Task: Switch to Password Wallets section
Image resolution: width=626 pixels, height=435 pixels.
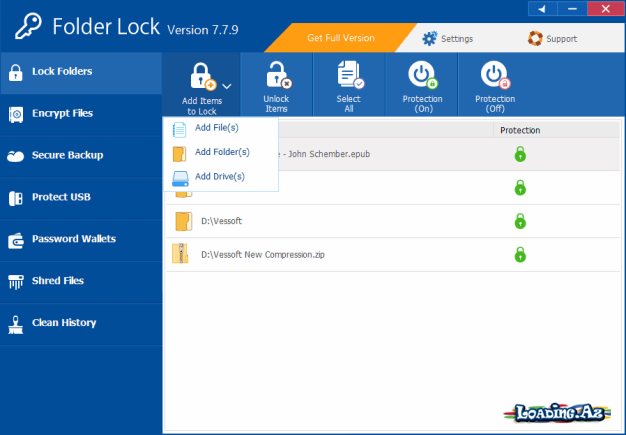Action: (81, 240)
